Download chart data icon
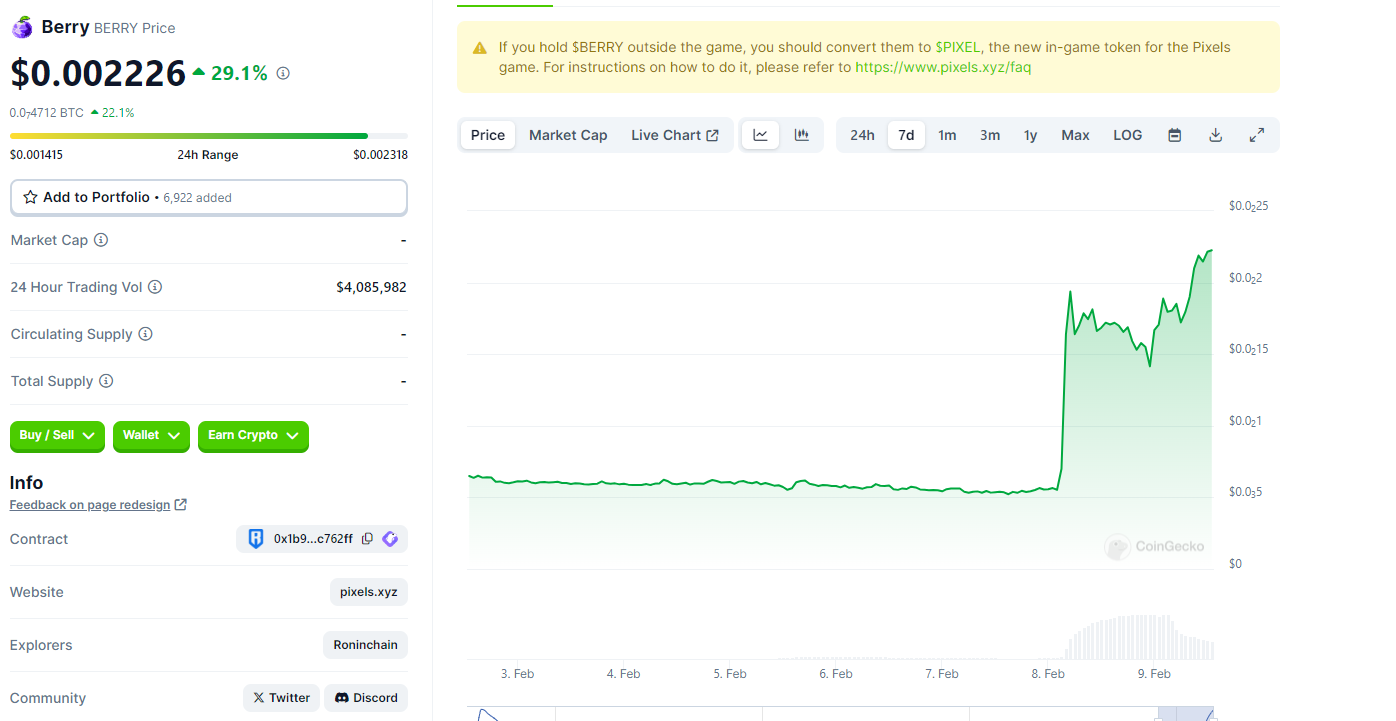The image size is (1396, 721). (x=1216, y=135)
